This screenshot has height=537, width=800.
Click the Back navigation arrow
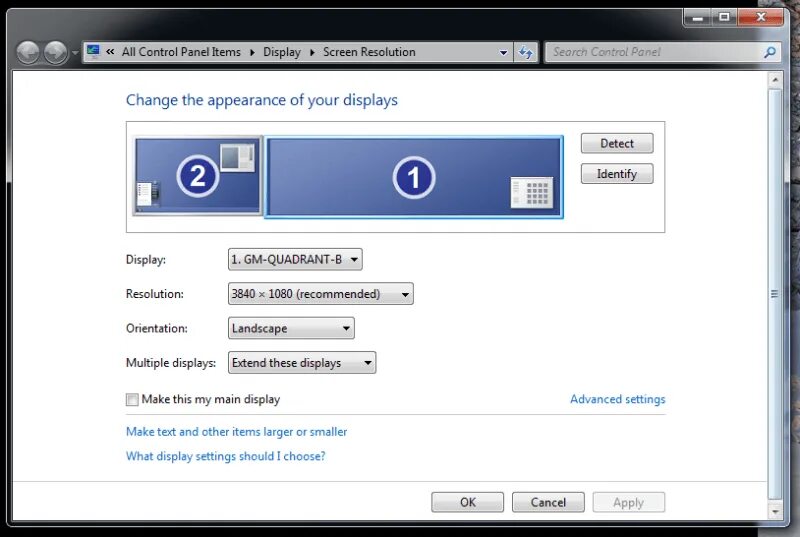click(x=28, y=52)
